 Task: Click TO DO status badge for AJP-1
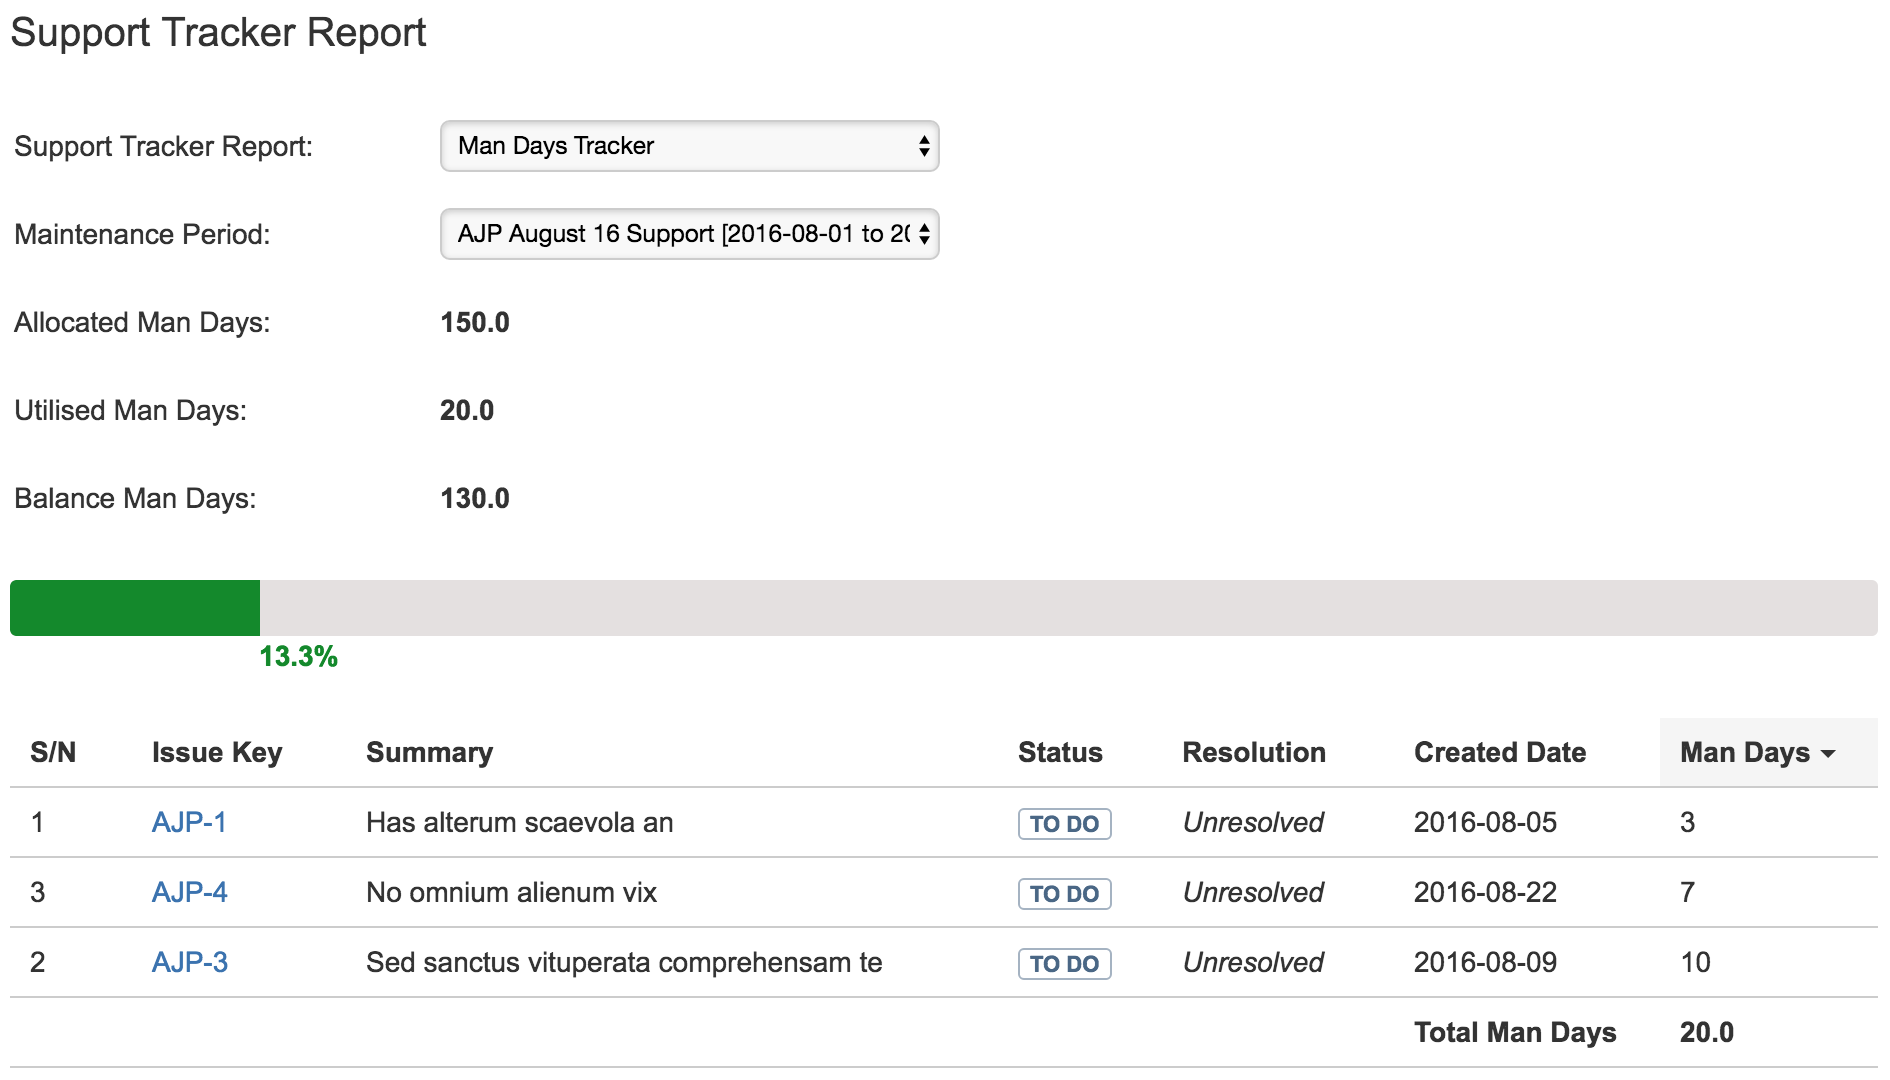point(1064,824)
